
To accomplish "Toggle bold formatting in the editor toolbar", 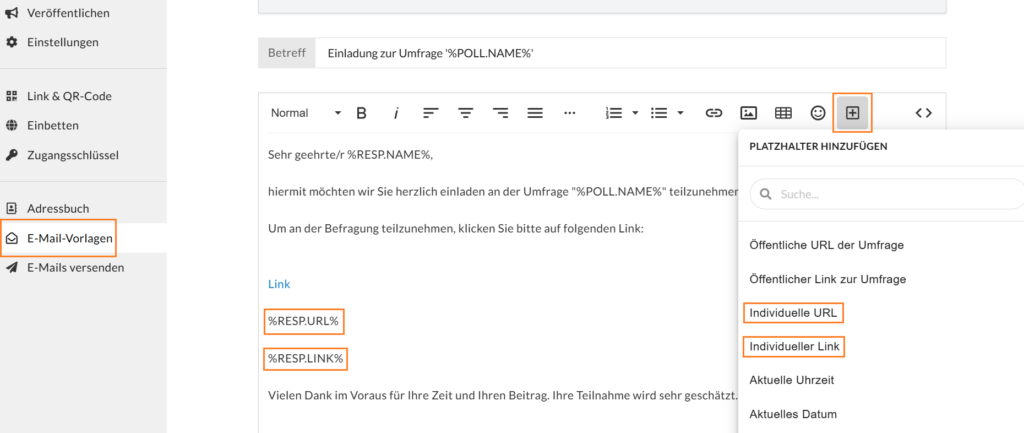I will click(362, 113).
